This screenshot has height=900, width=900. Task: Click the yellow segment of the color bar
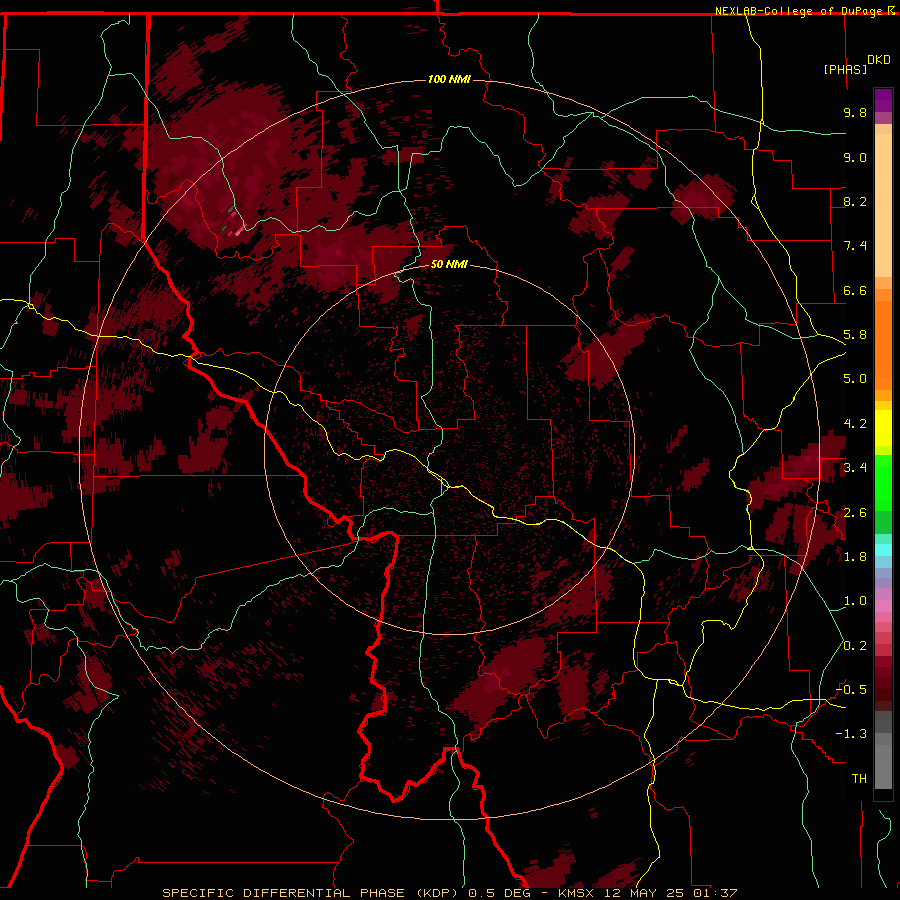[883, 428]
